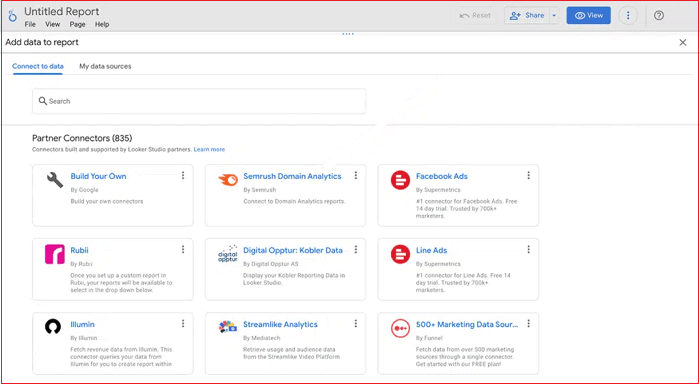Close the Add data to report panel
This screenshot has width=700, height=385.
683,42
